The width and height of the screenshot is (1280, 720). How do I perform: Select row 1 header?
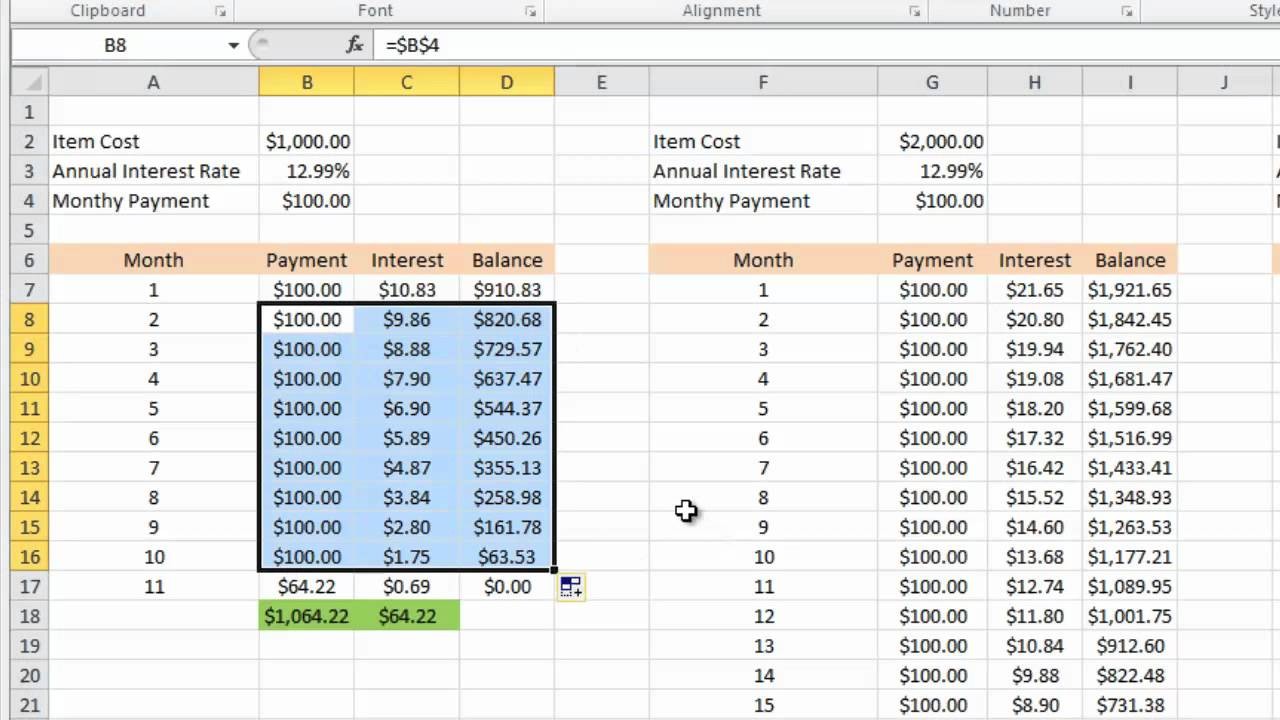(29, 112)
